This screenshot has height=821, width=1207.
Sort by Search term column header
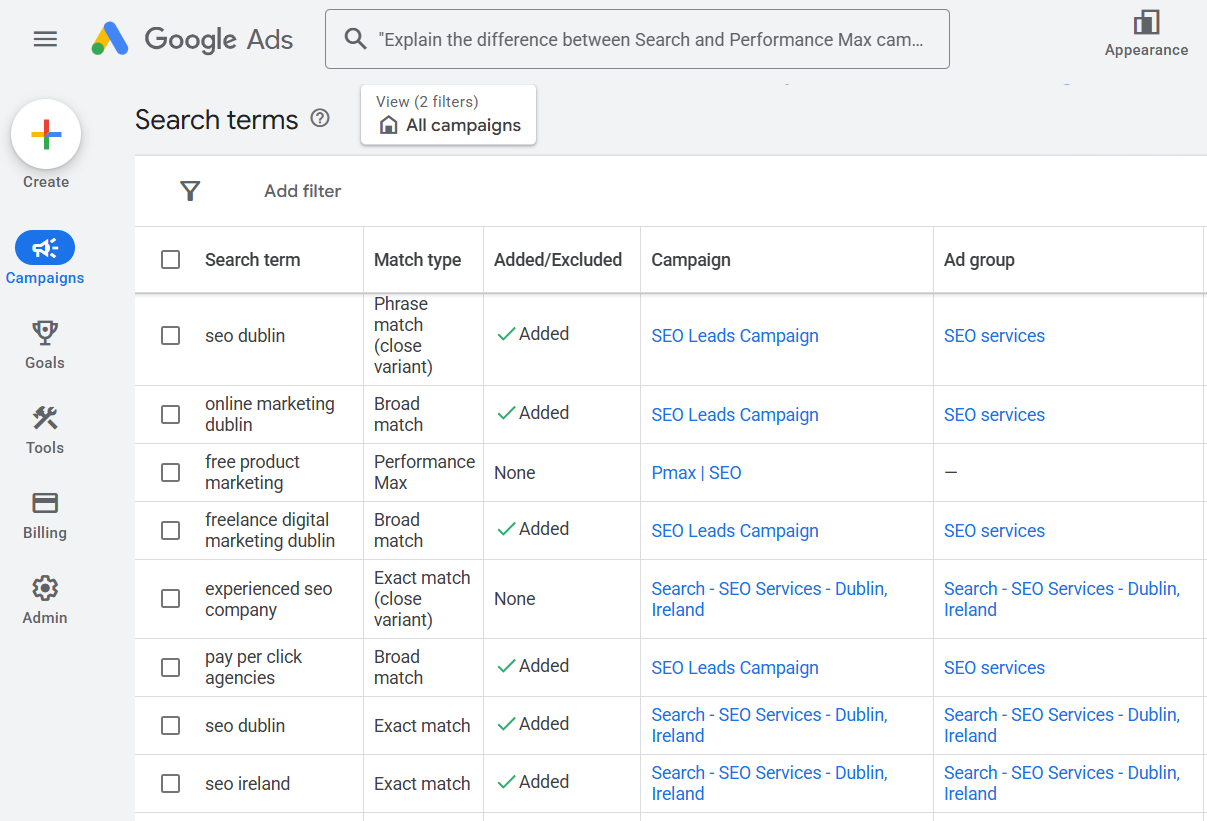click(x=252, y=260)
